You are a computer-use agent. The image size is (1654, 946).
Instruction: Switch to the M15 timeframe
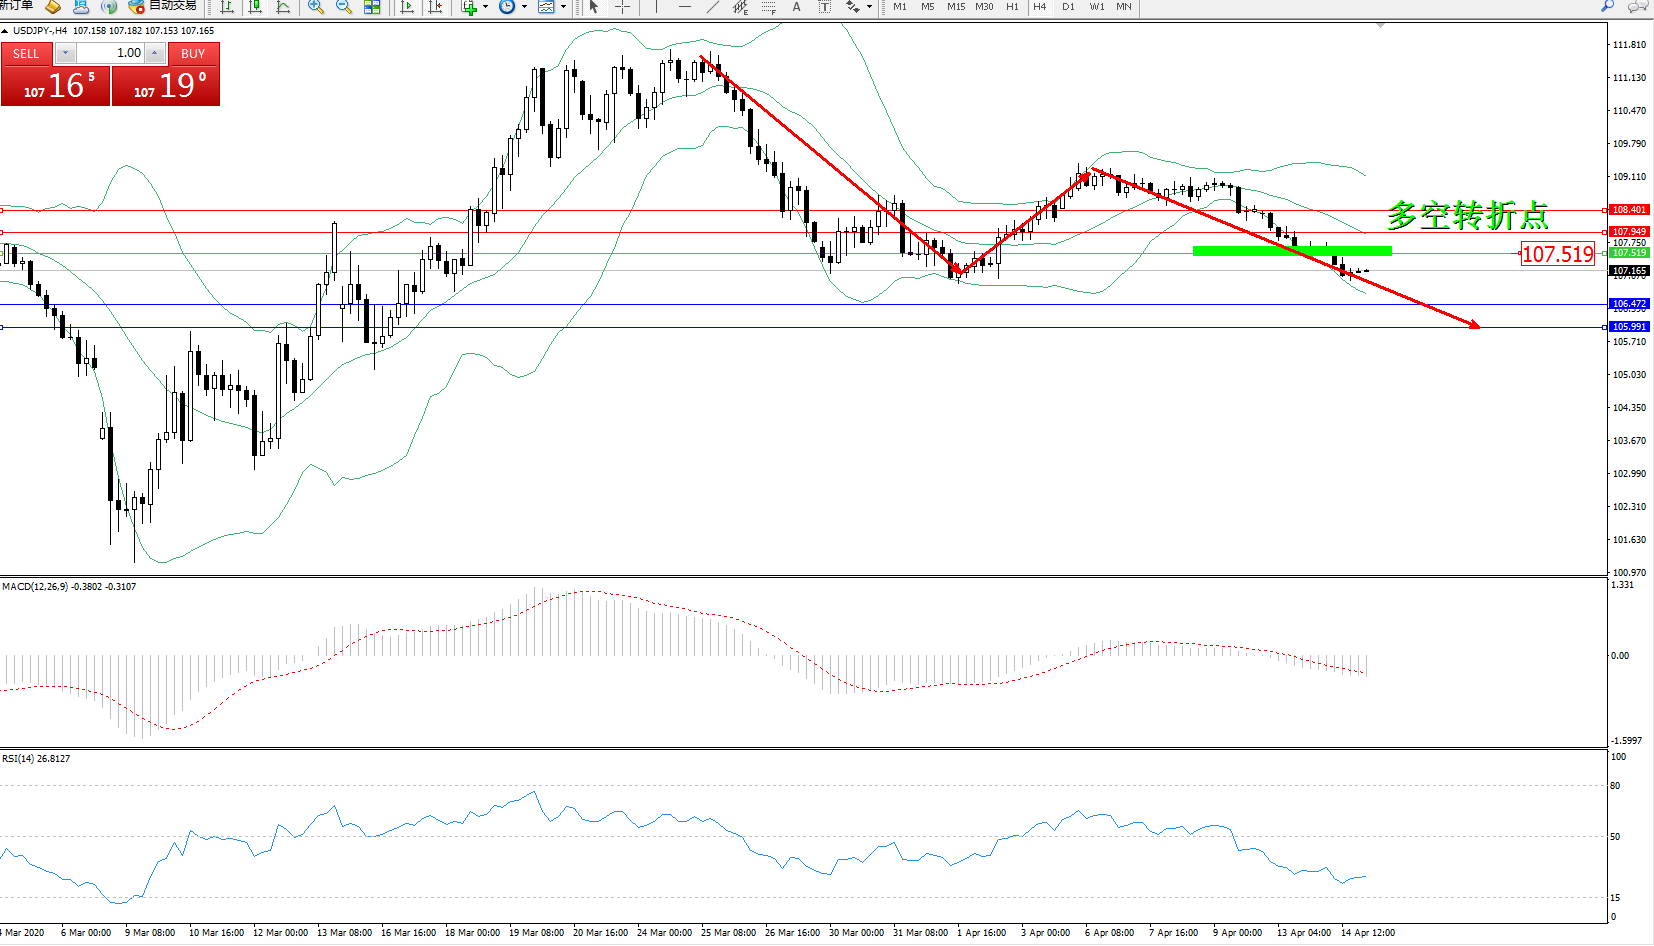(x=956, y=7)
